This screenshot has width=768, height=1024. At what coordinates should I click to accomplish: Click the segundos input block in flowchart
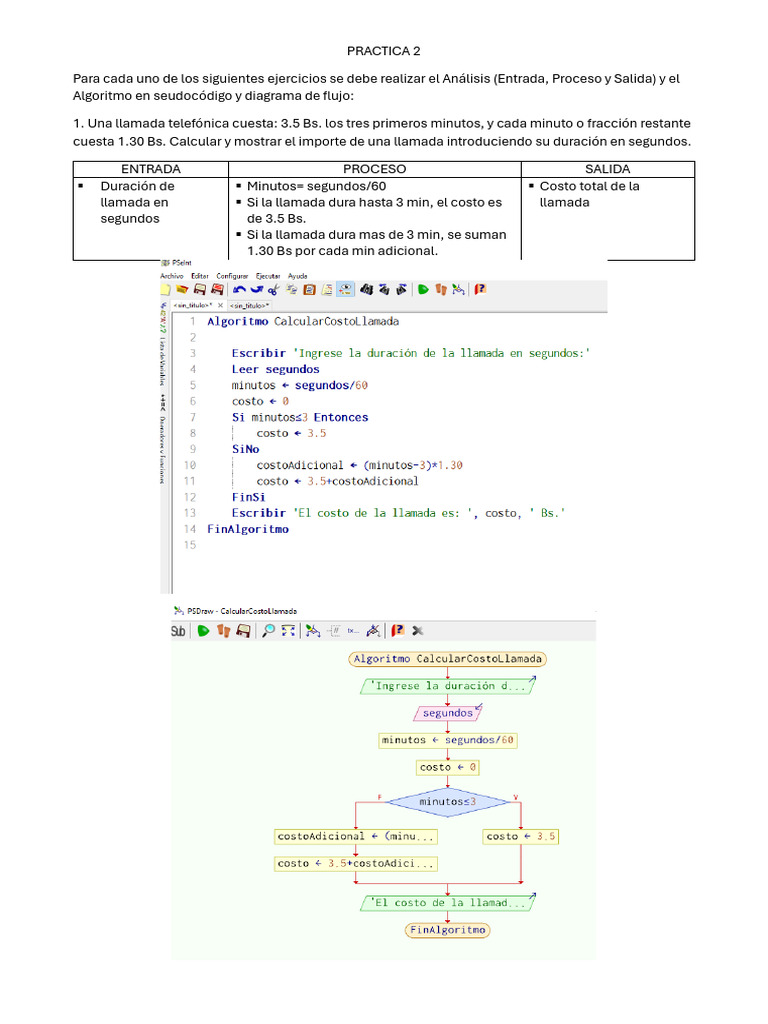coord(447,713)
